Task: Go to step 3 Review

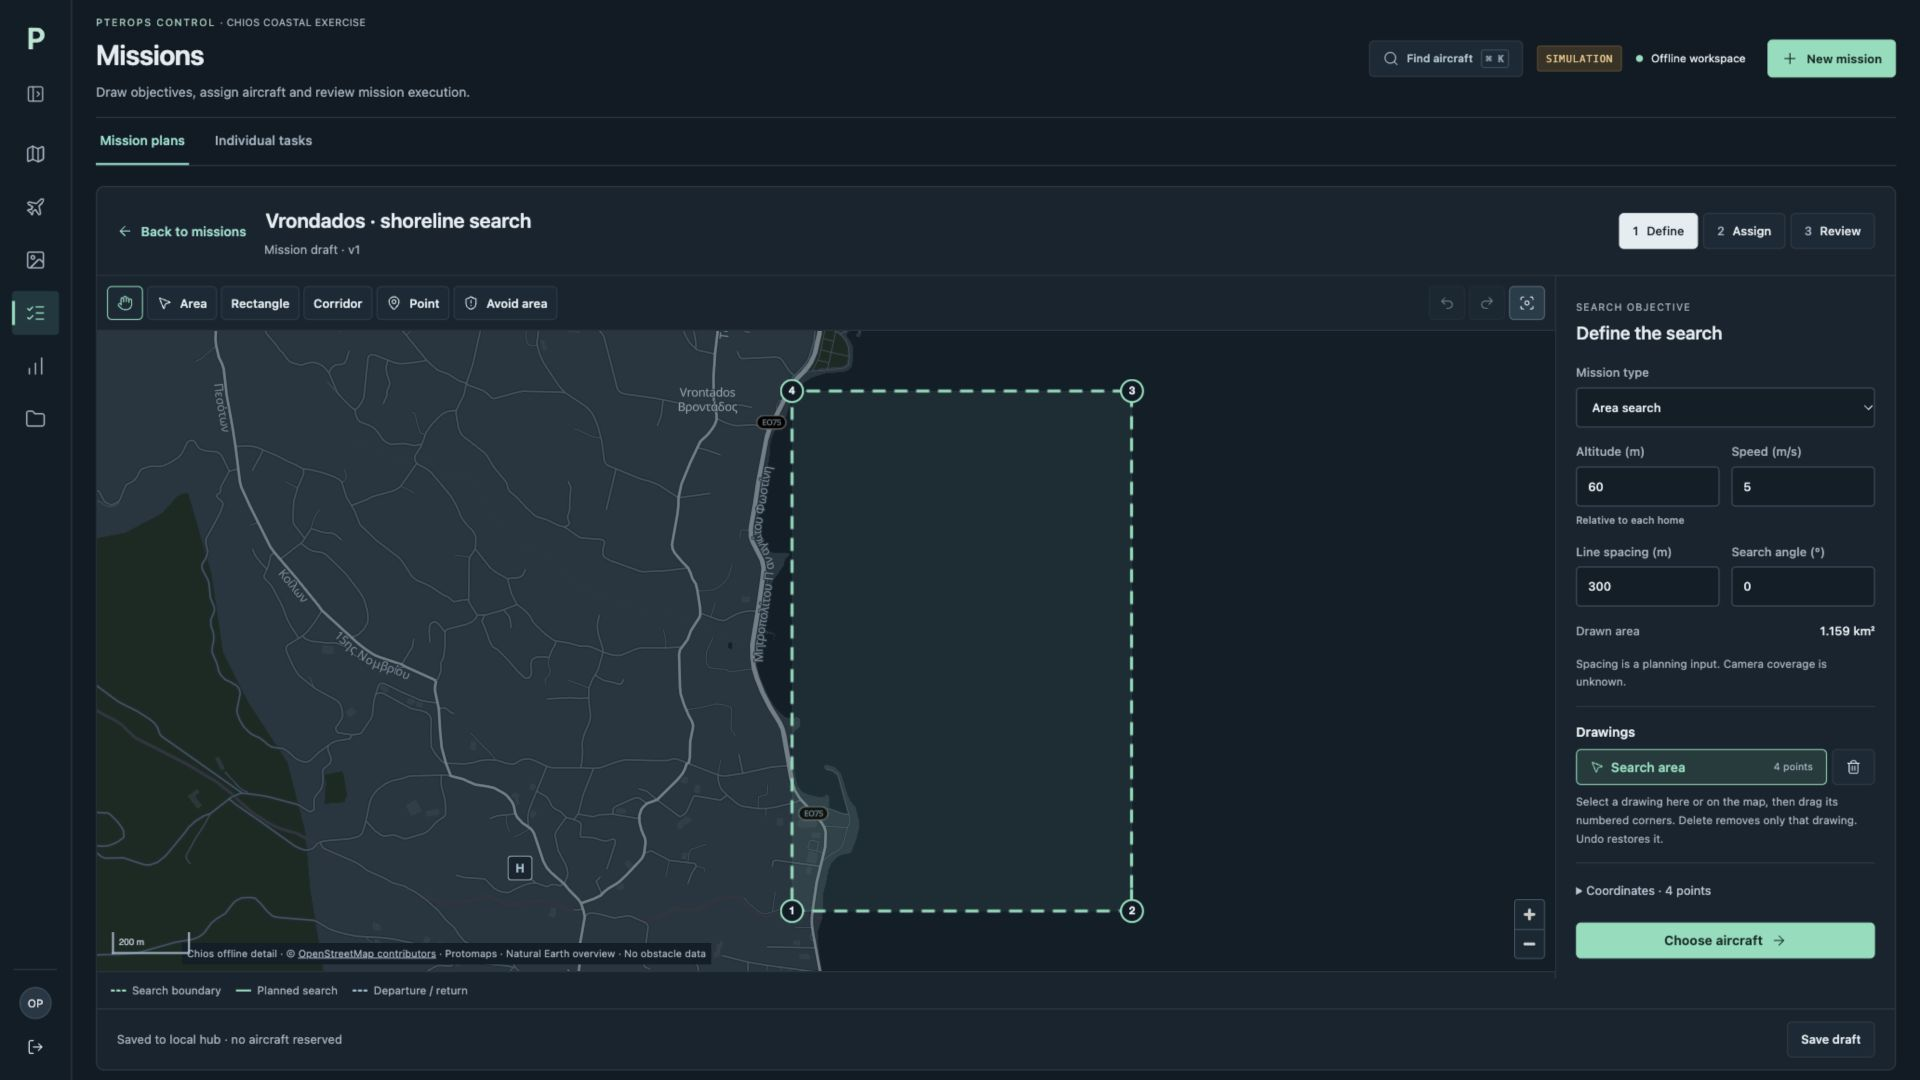Action: (x=1832, y=231)
